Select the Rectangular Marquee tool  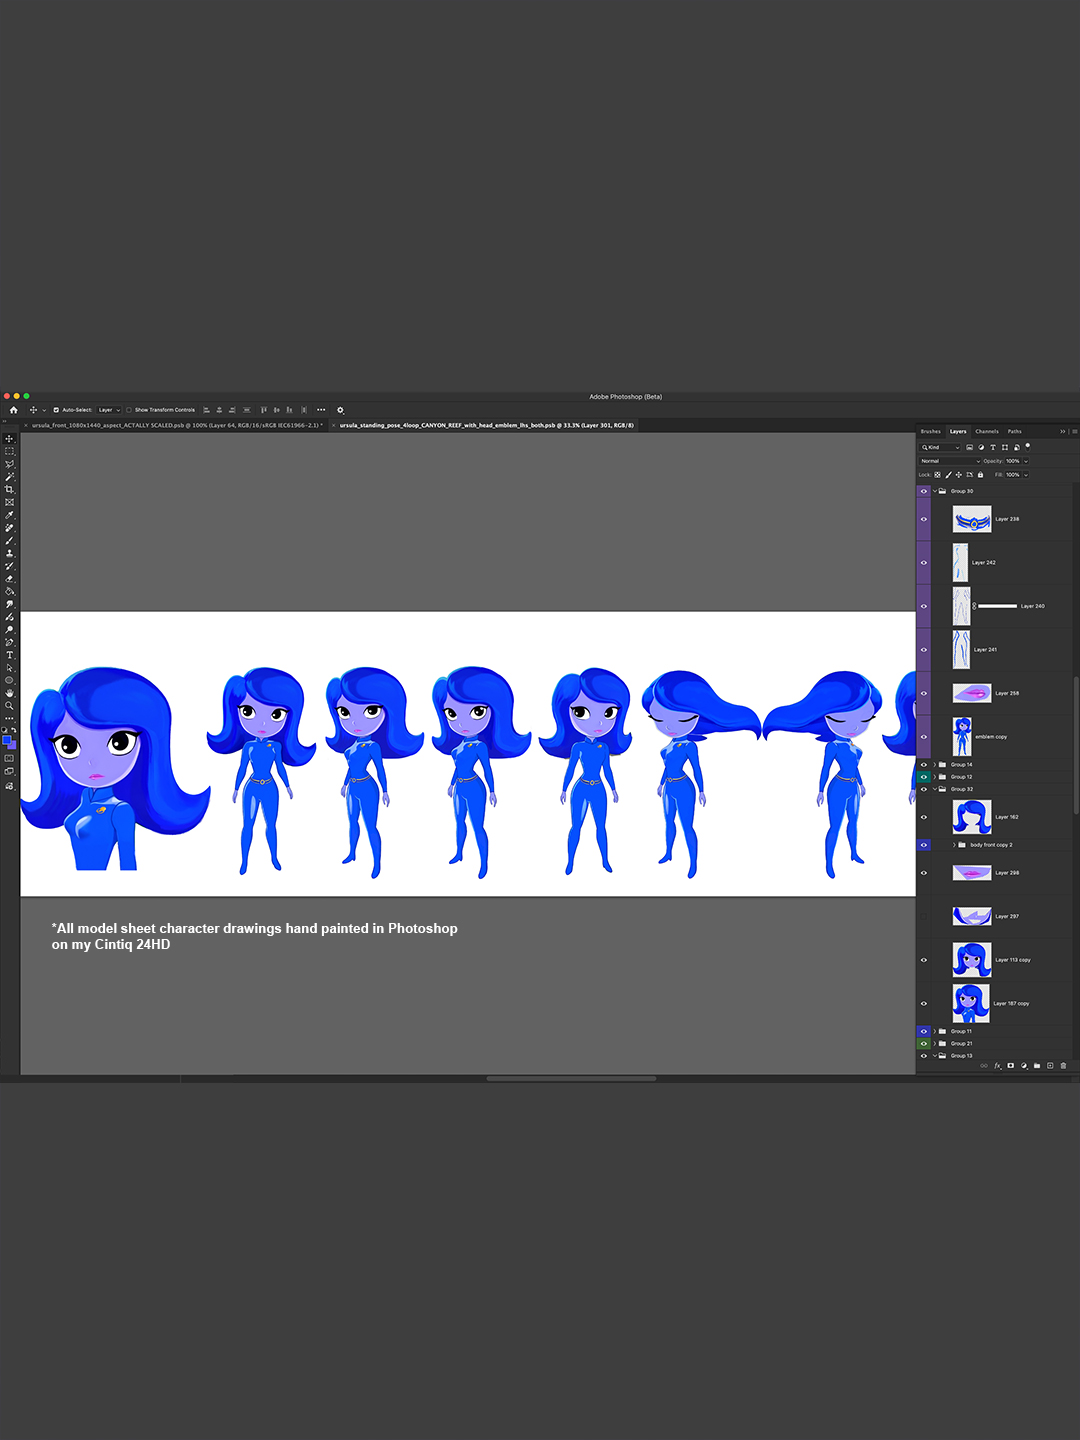9,451
